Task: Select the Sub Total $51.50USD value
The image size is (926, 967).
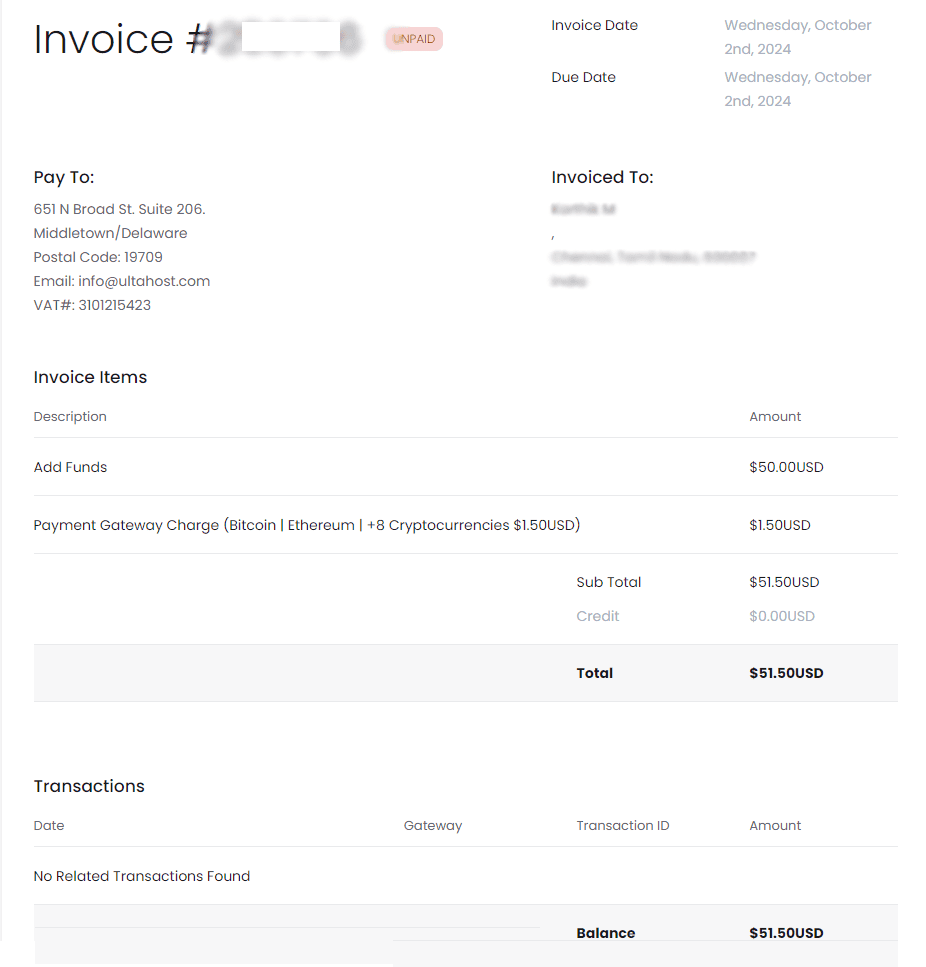Action: coord(784,582)
